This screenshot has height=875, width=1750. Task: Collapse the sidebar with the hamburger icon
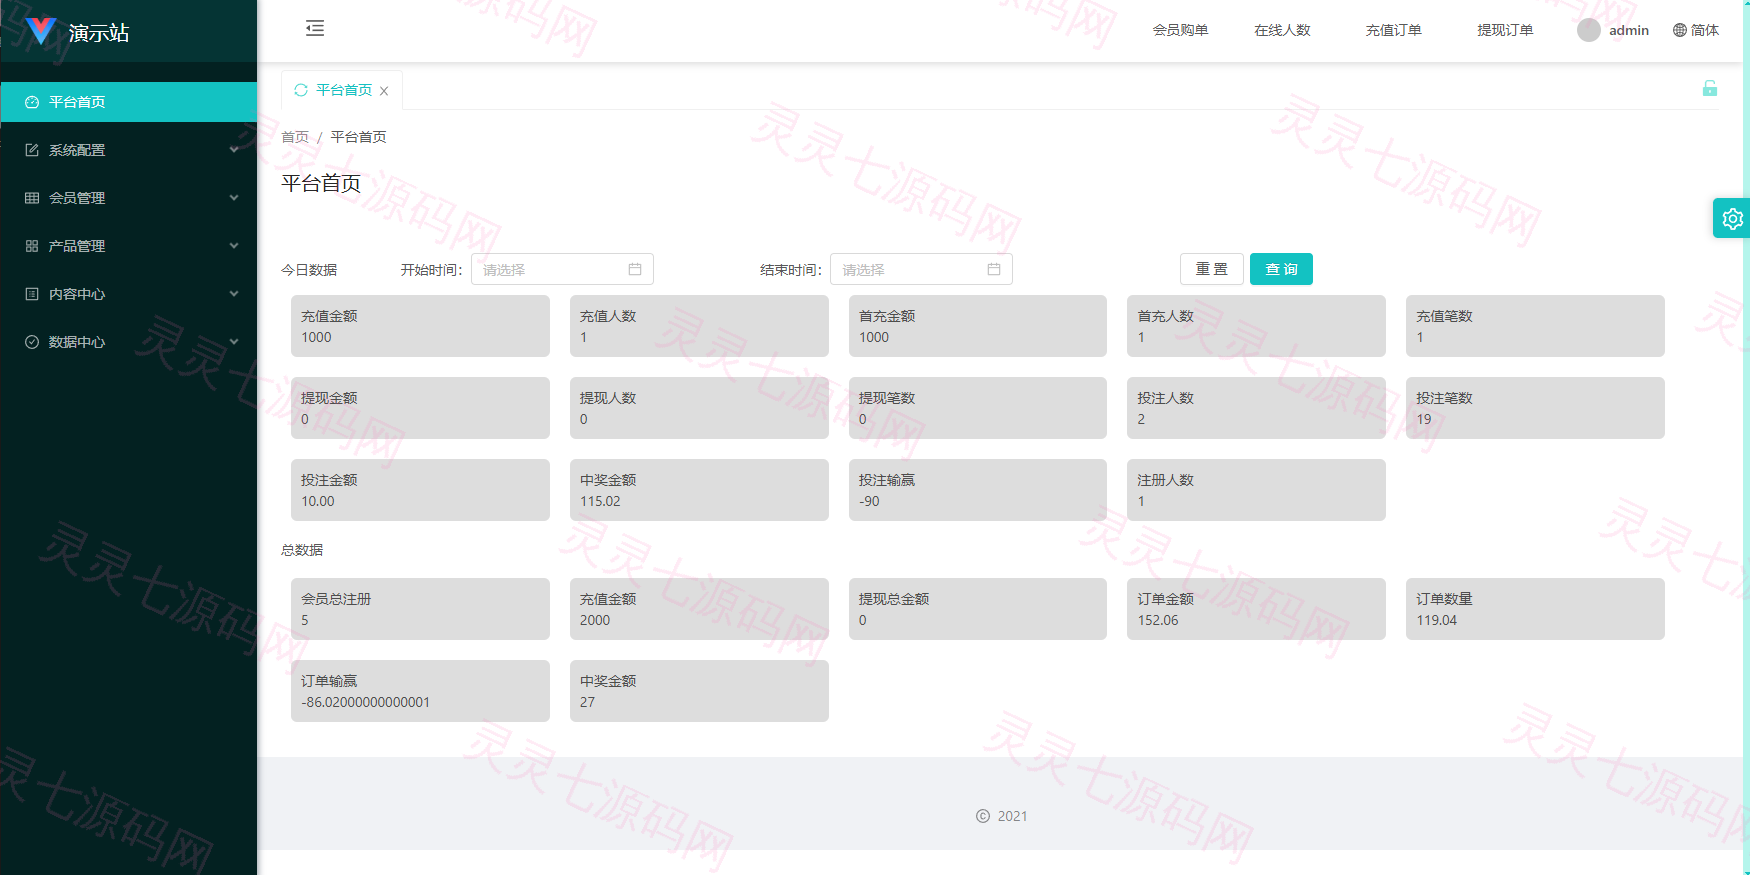[315, 28]
